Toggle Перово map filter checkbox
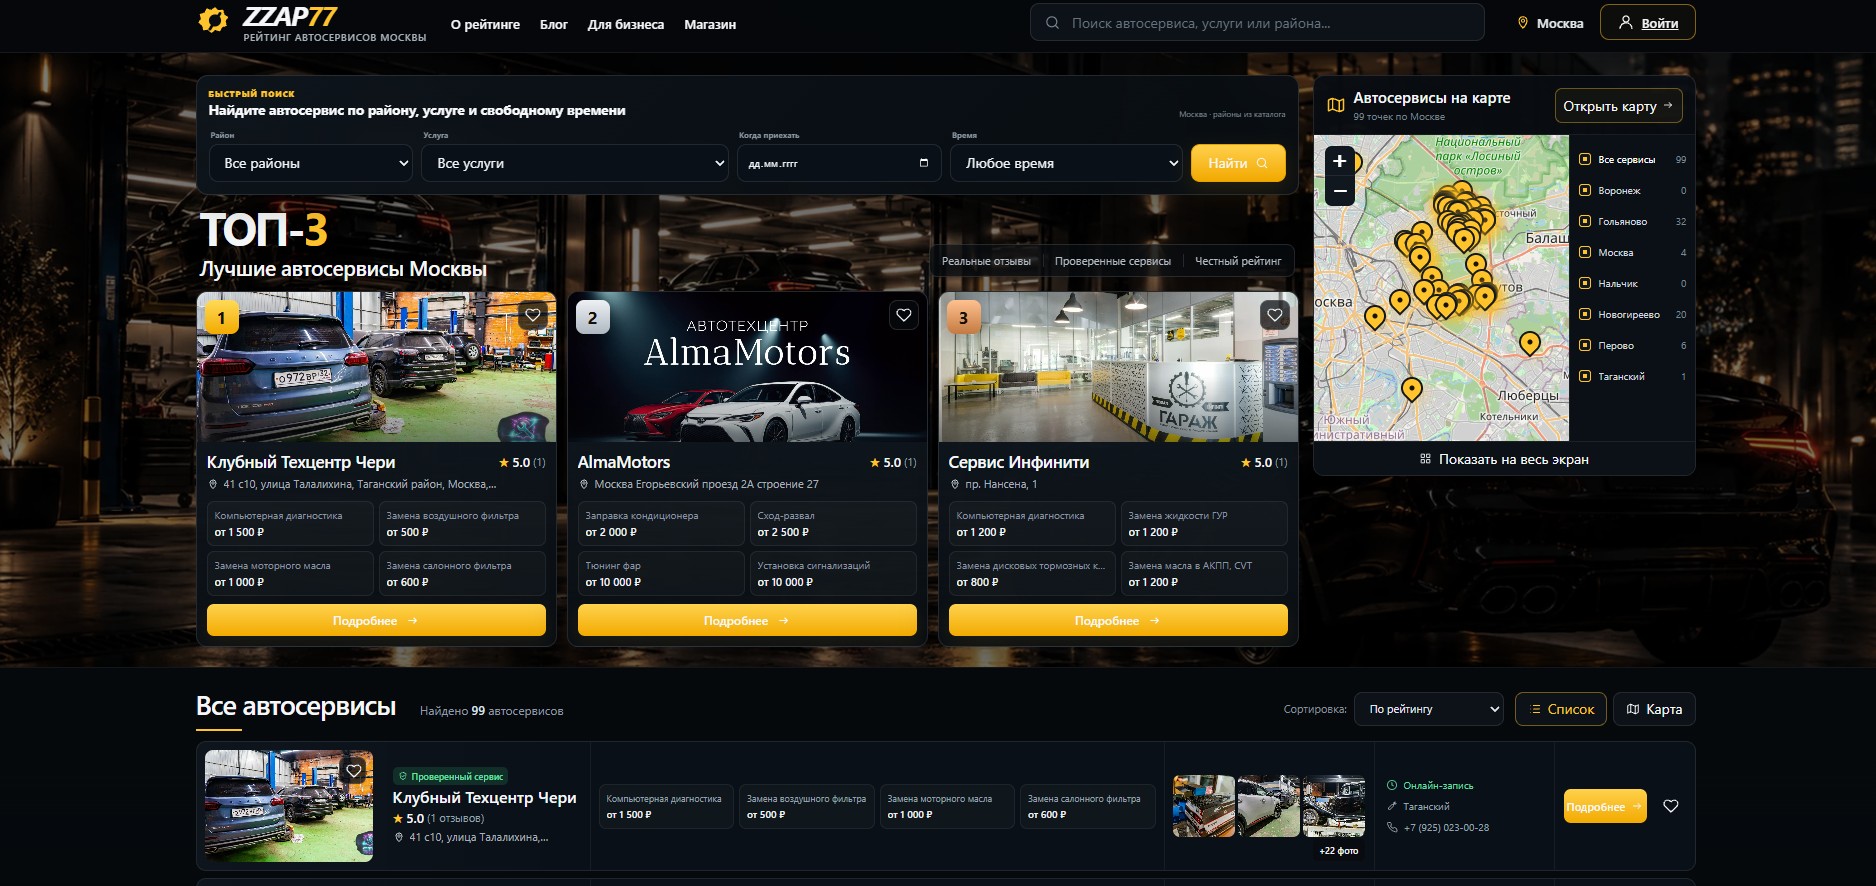Image resolution: width=1876 pixels, height=886 pixels. click(x=1585, y=345)
